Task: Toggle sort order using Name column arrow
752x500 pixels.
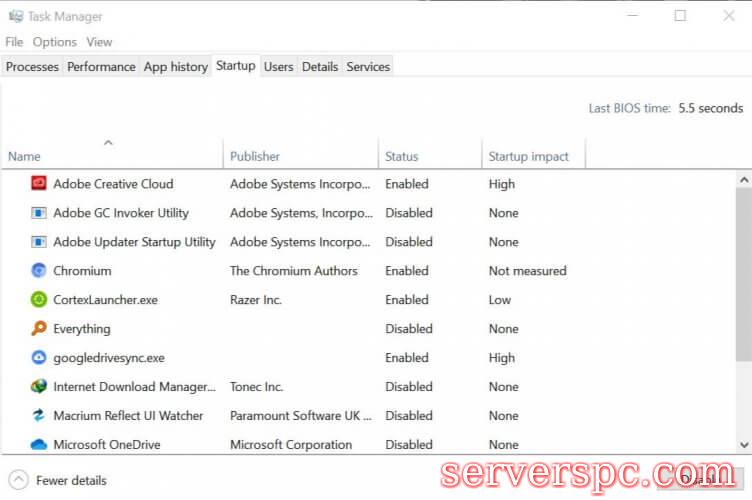Action: [108, 143]
